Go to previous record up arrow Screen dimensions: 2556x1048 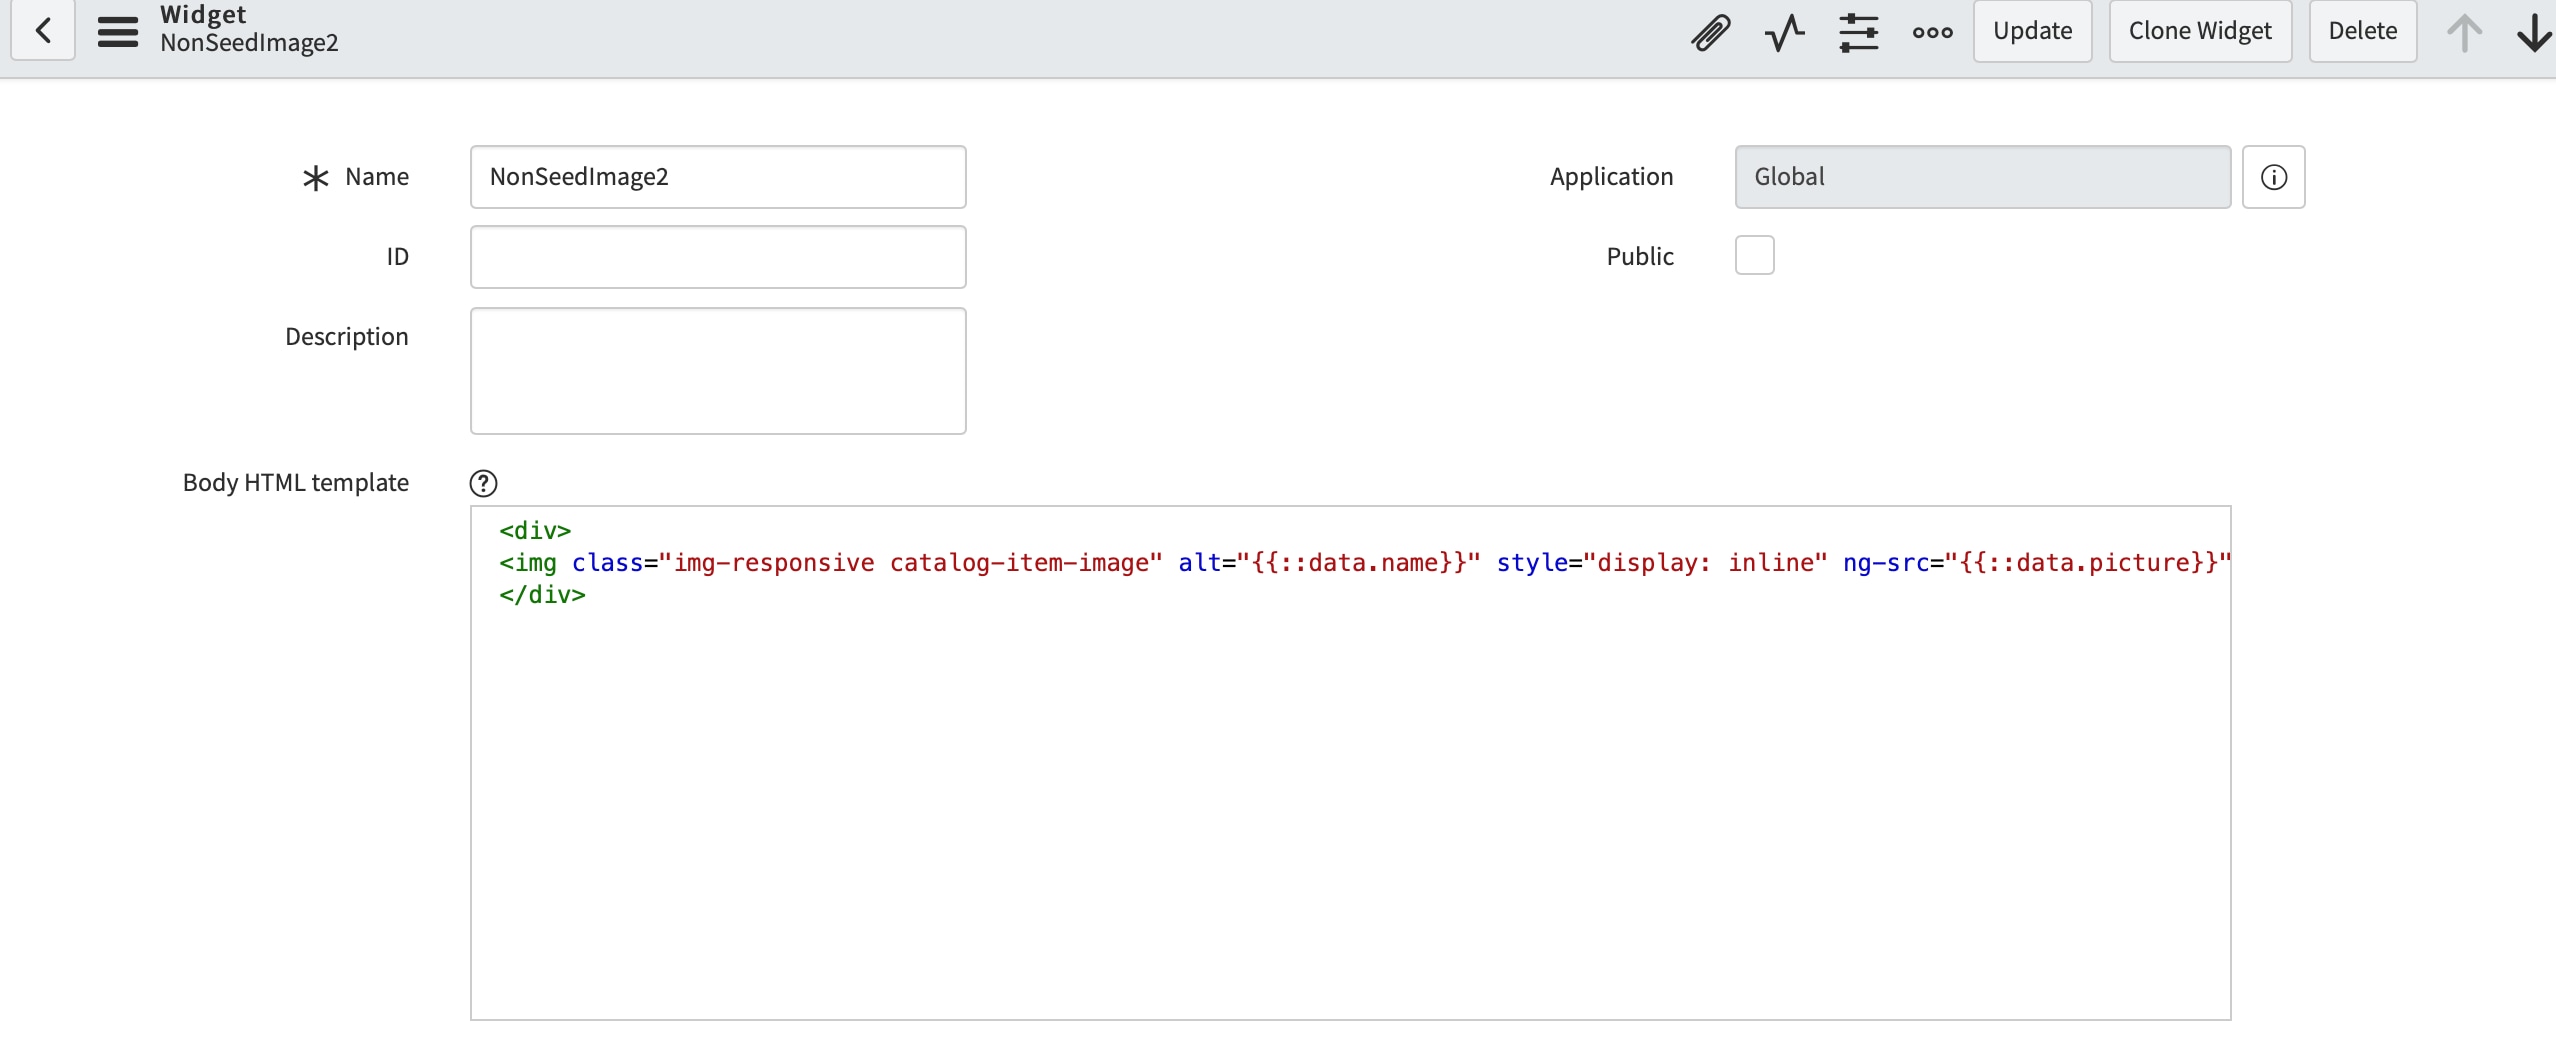coord(2464,32)
